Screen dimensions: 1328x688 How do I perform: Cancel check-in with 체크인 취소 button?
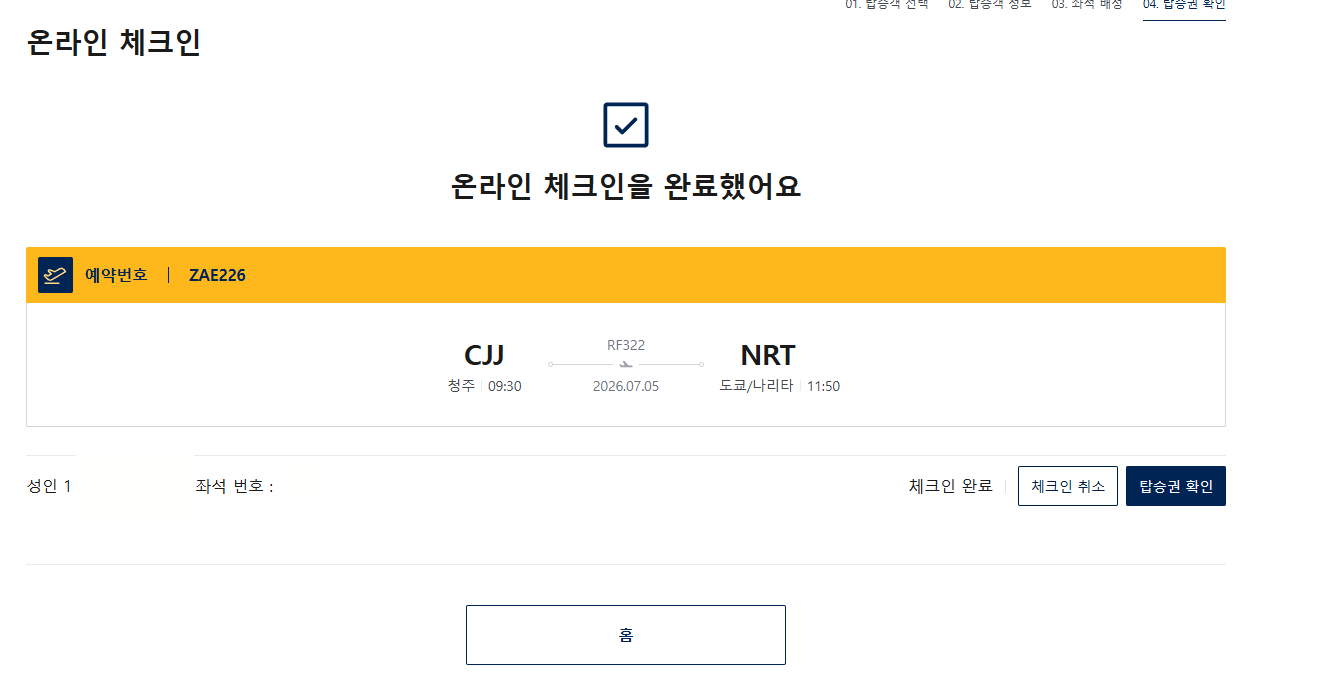pyautogui.click(x=1068, y=486)
